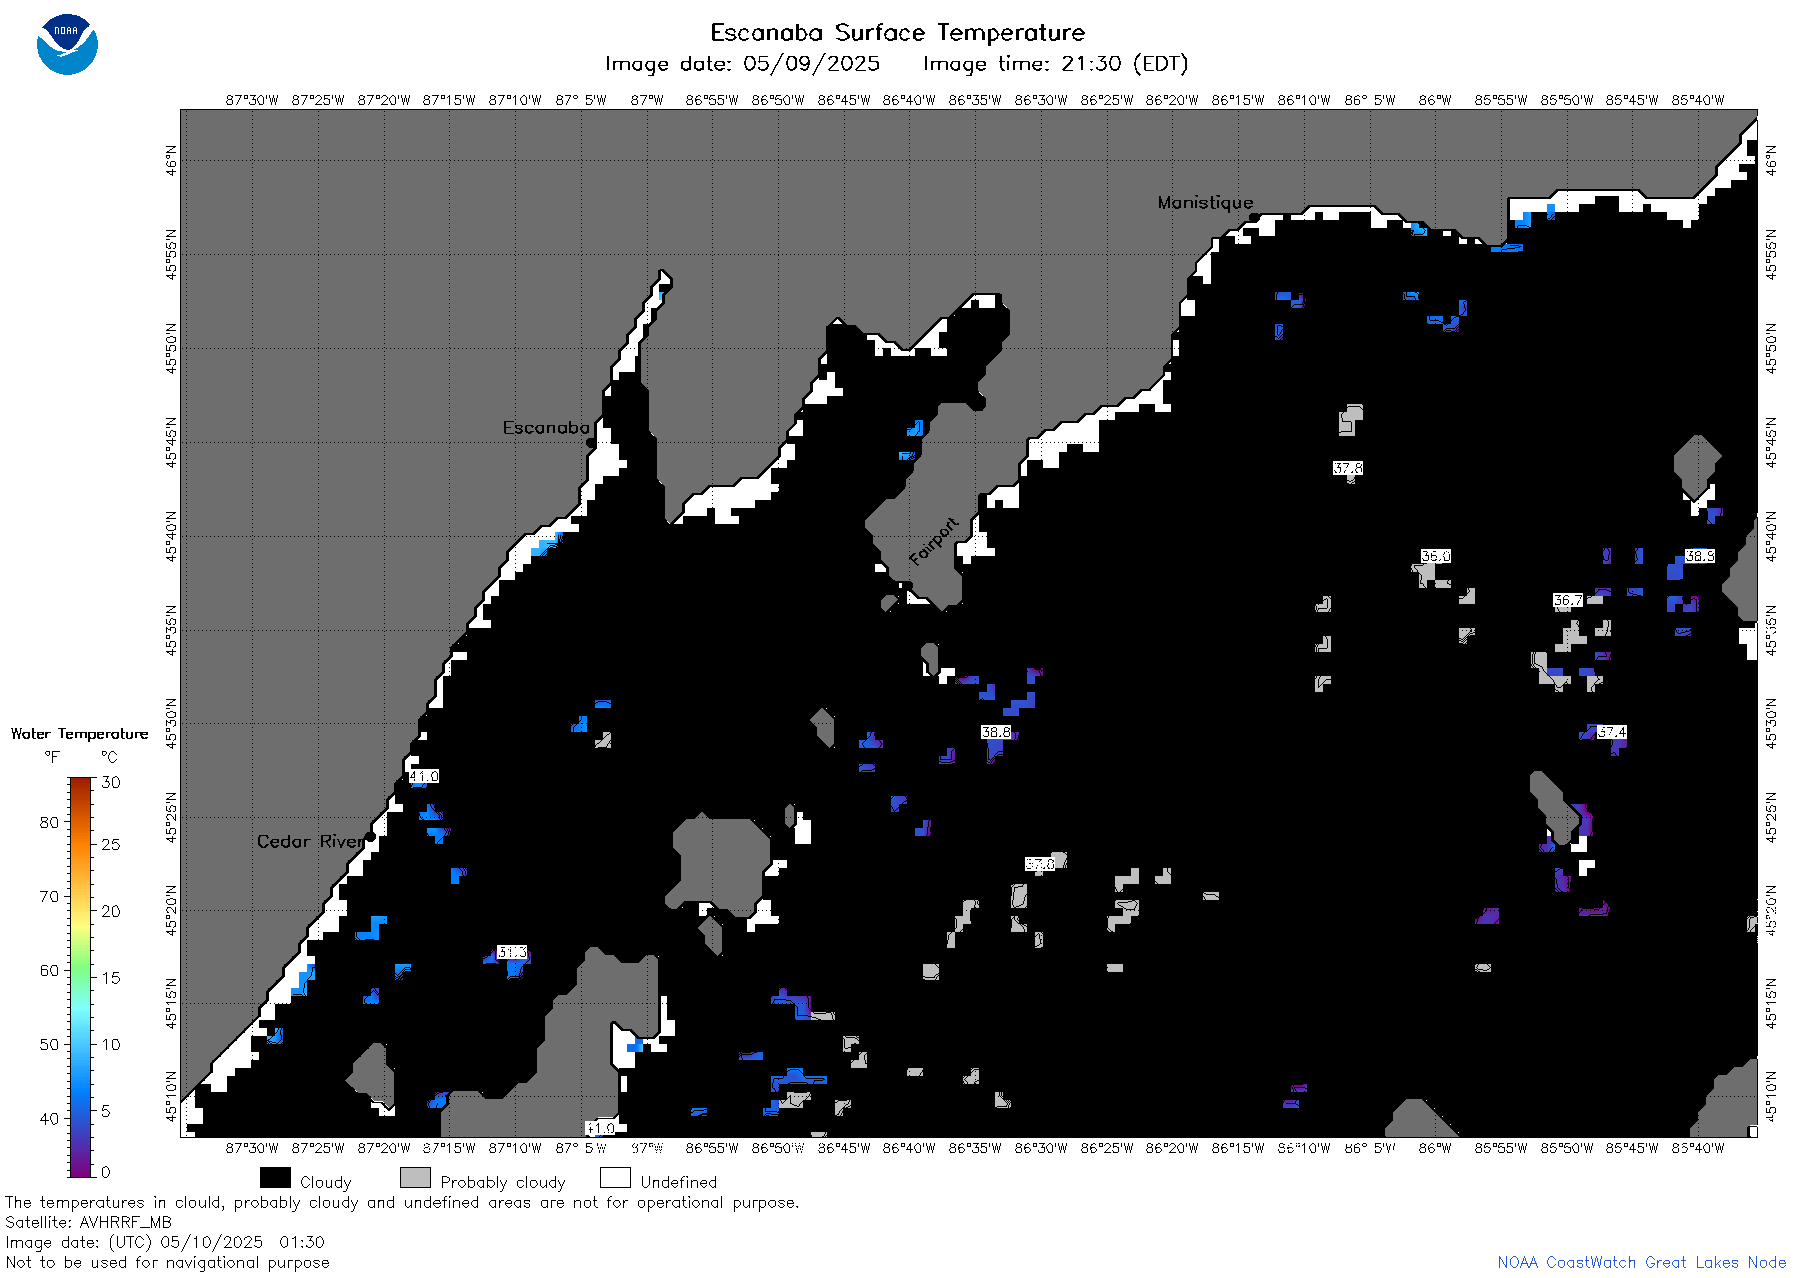The width and height of the screenshot is (1797, 1278).
Task: Click the Not to be used for navigational purpose note
Action: tap(167, 1262)
